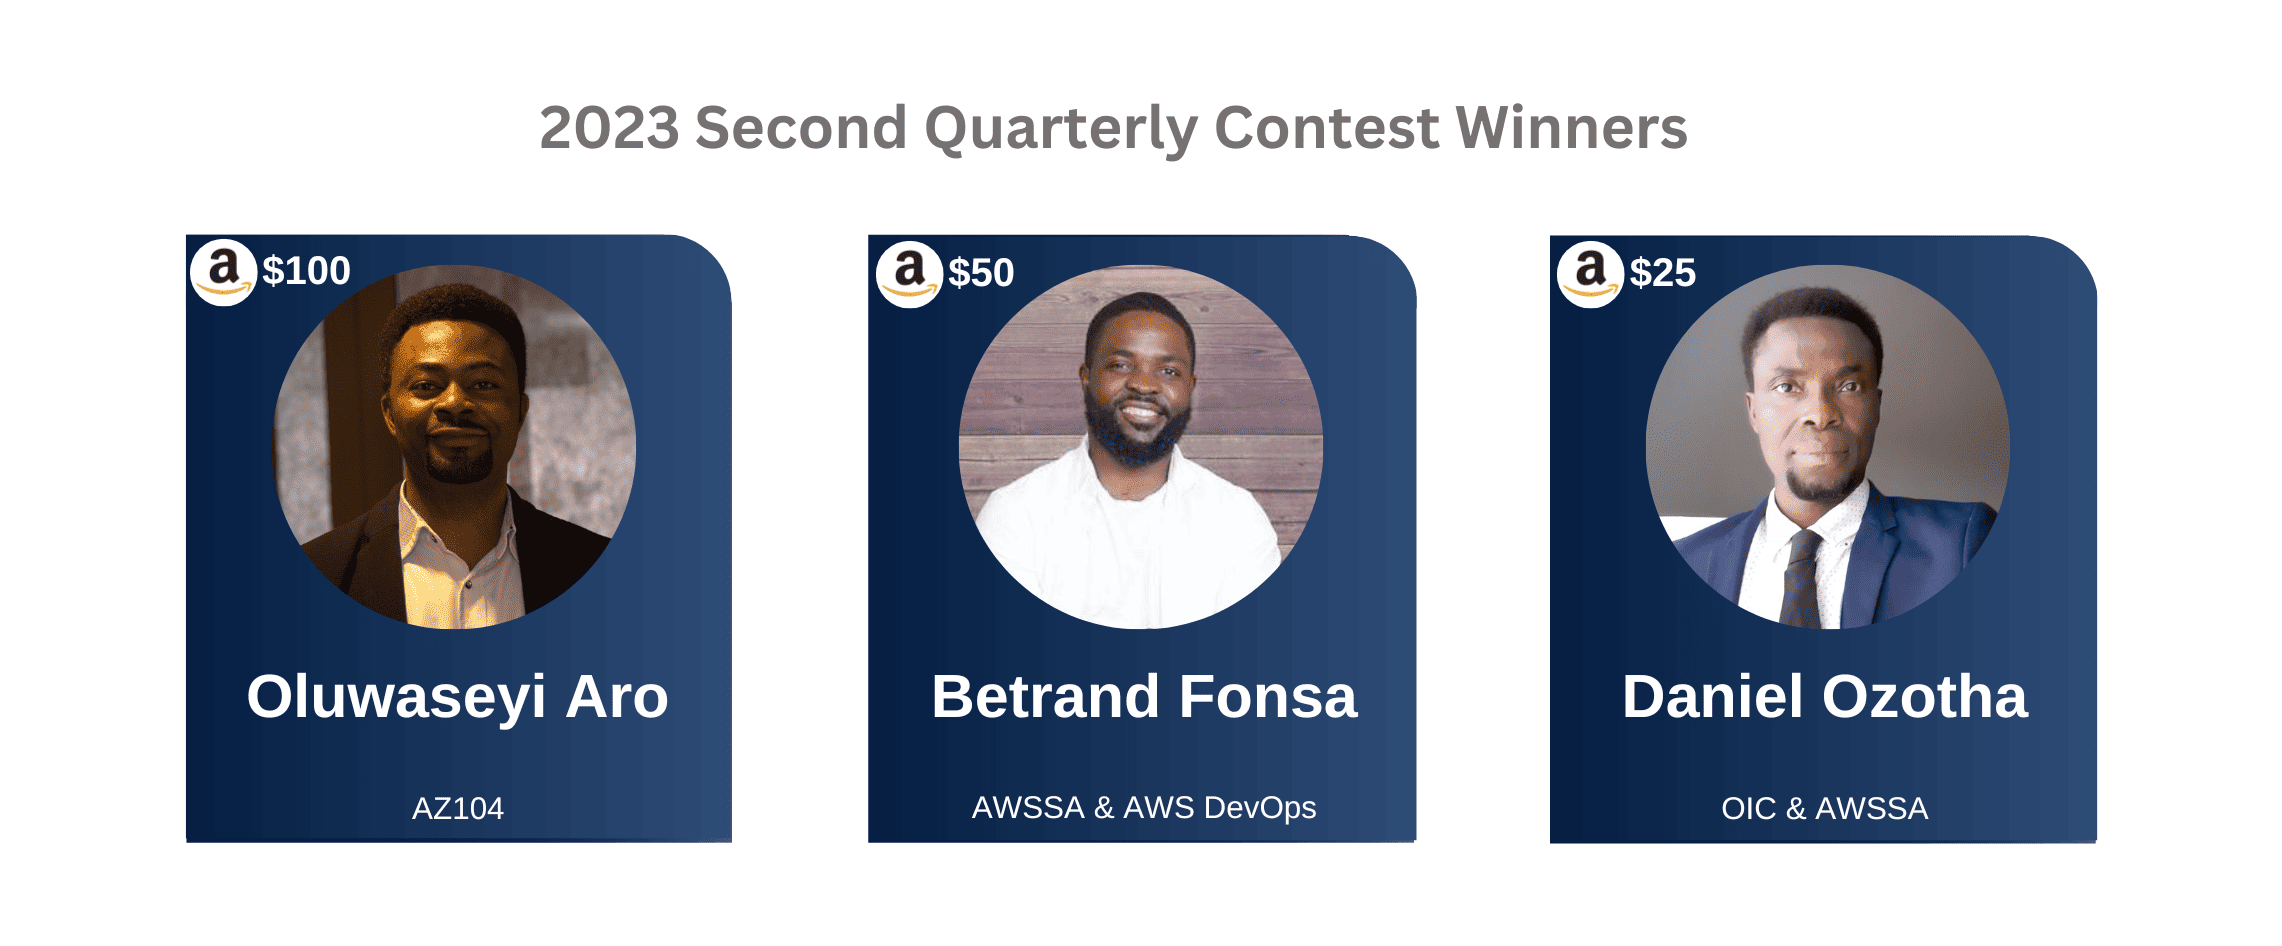This screenshot has height=946, width=2282.
Task: Click the Amazon logo on Daniel Ozotha's card
Action: click(1590, 274)
